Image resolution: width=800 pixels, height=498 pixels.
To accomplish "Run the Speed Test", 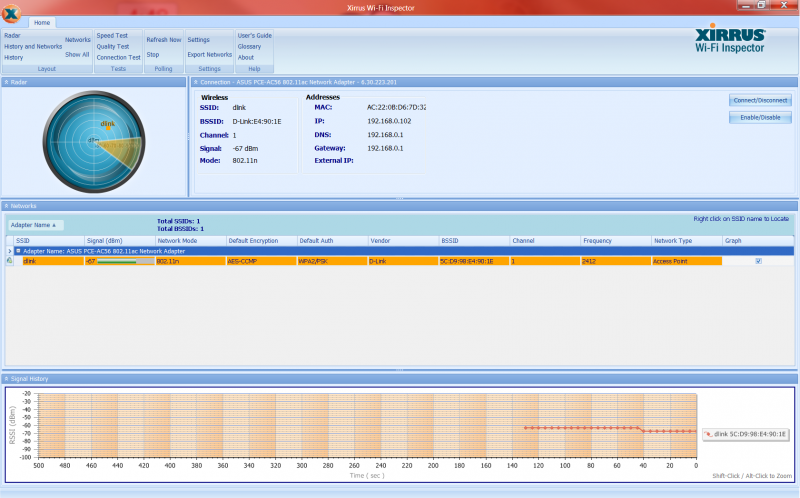I will (112, 36).
